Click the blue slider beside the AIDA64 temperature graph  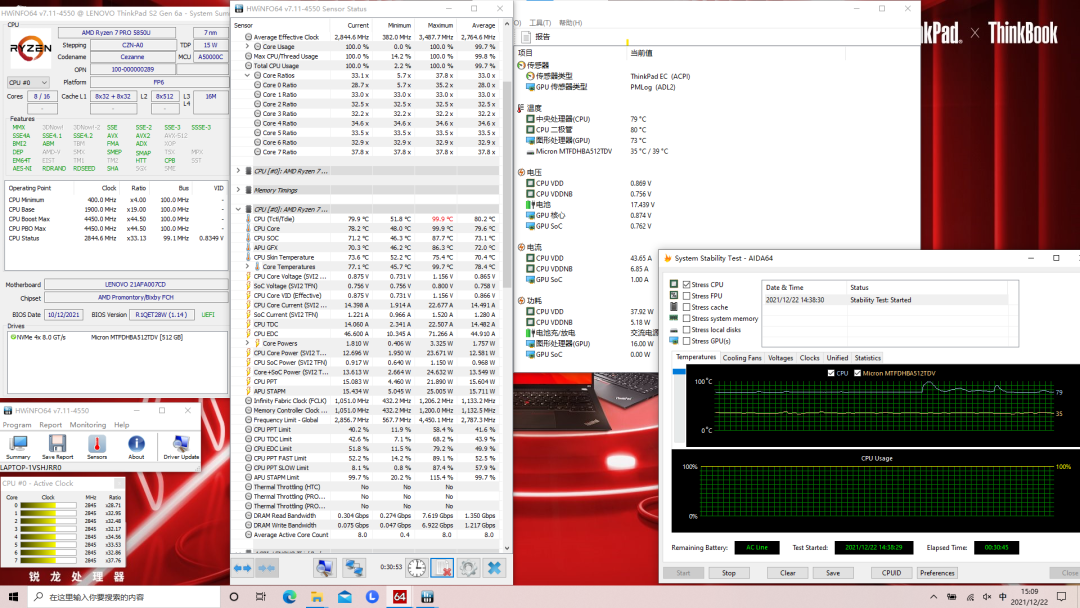click(x=679, y=372)
